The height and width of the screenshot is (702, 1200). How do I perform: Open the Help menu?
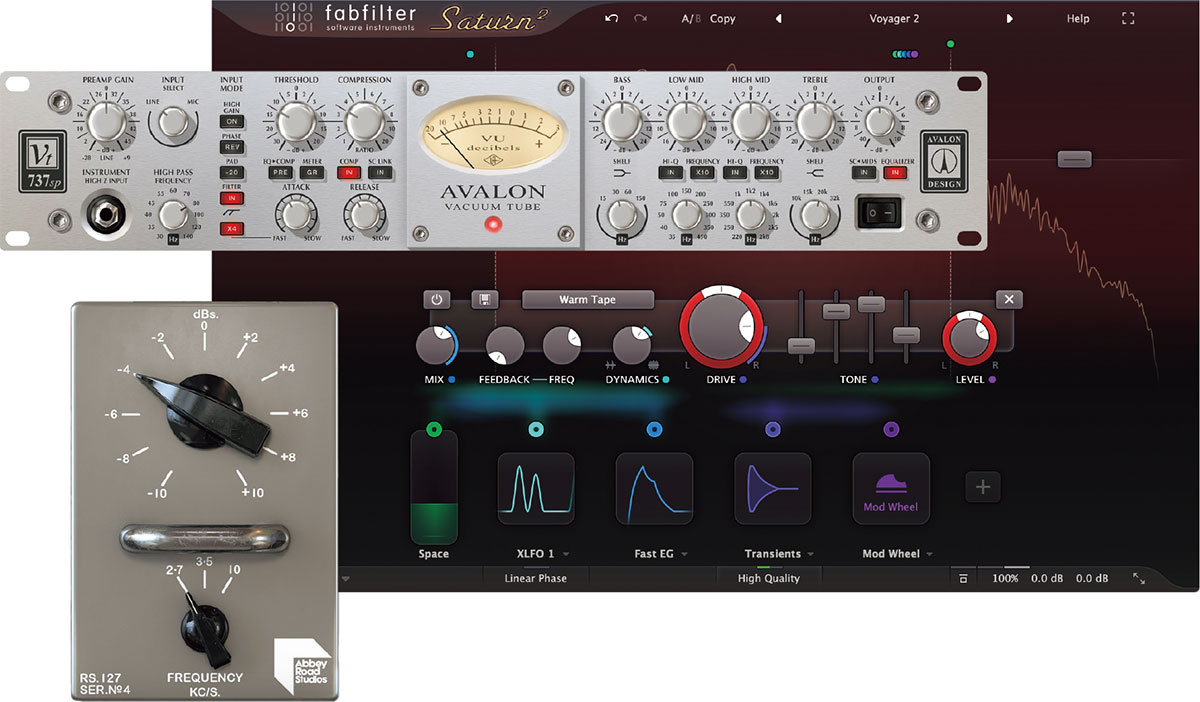[x=1078, y=18]
